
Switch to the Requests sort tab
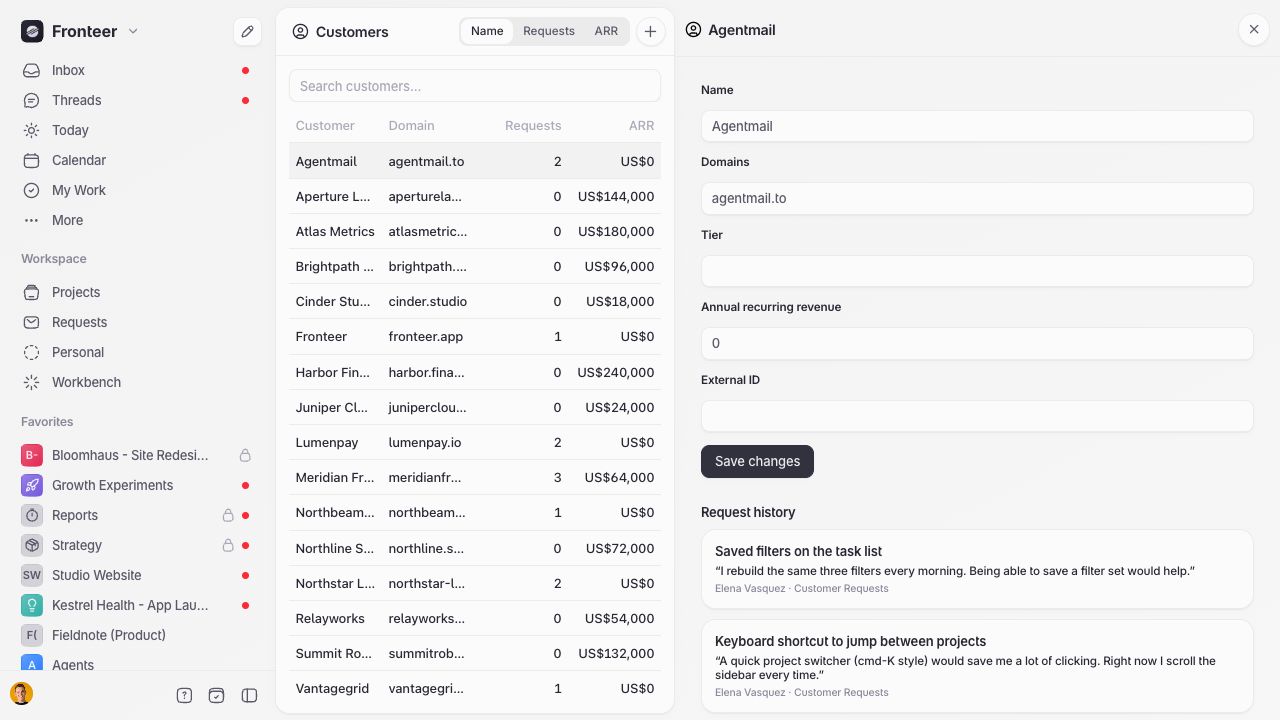tap(549, 31)
